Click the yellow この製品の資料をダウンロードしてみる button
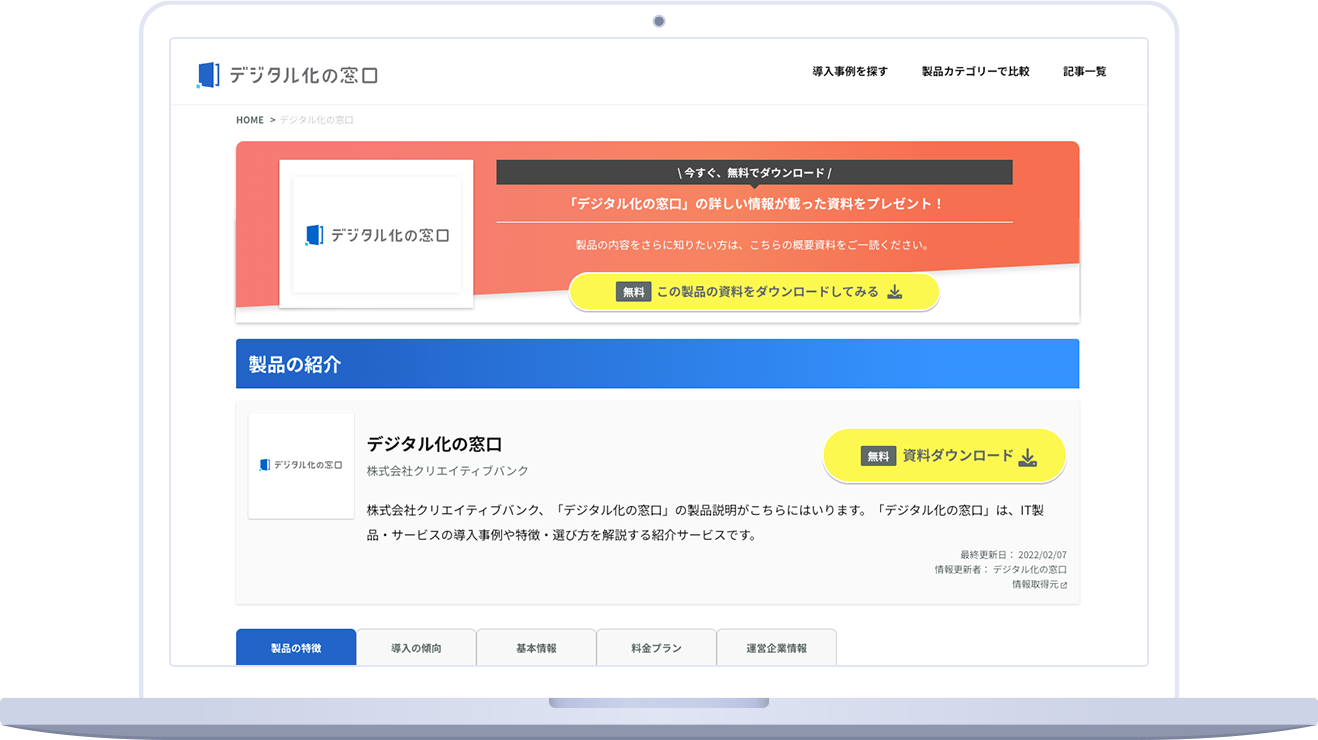This screenshot has height=740, width=1318. [754, 292]
